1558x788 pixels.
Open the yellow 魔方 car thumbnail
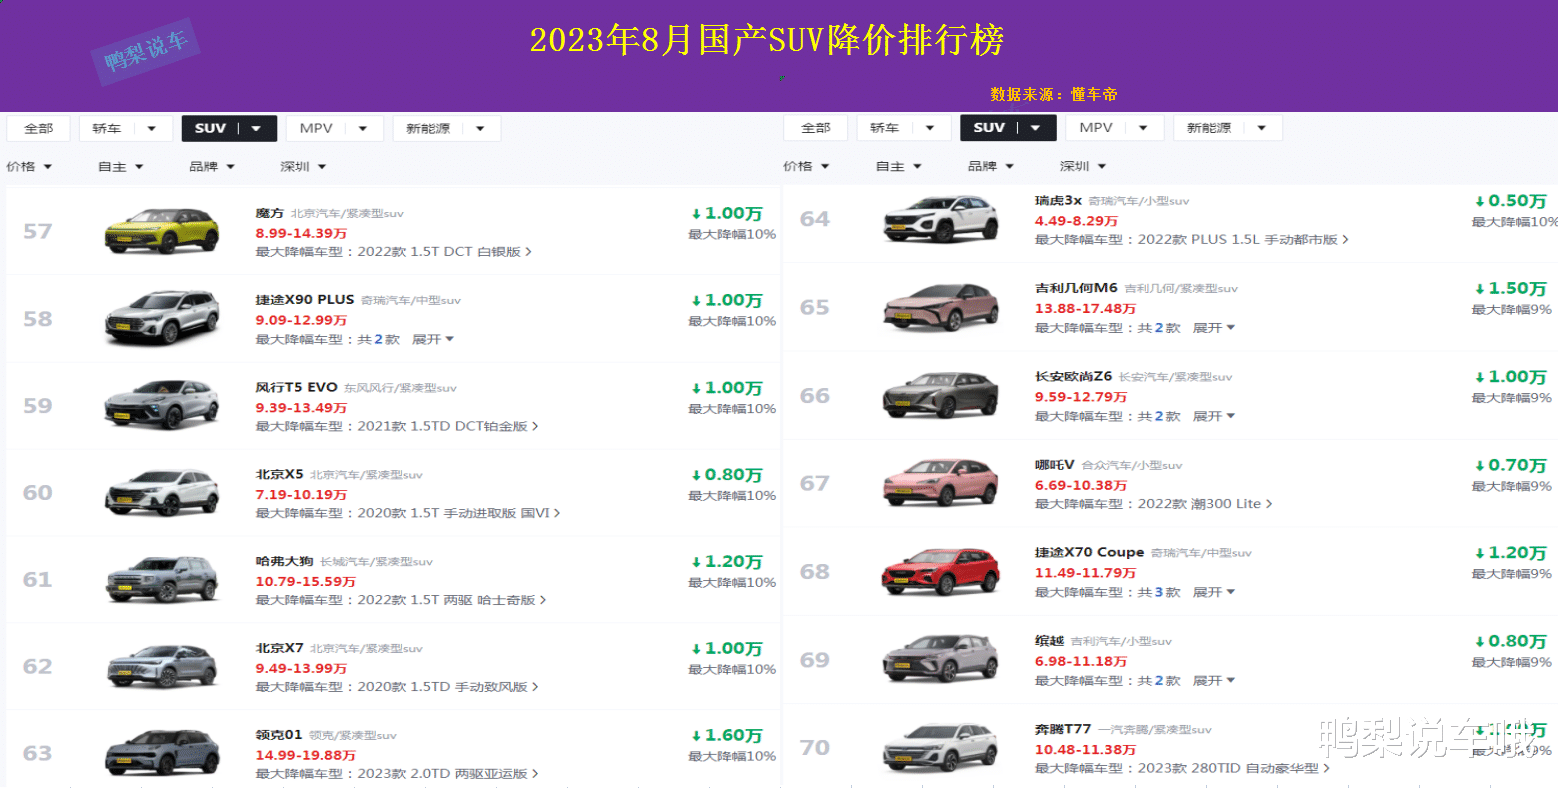[x=162, y=231]
